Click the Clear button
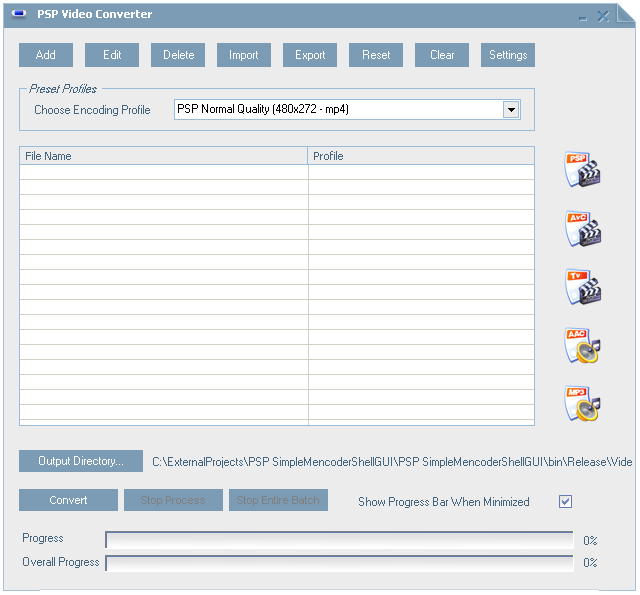 (x=442, y=55)
